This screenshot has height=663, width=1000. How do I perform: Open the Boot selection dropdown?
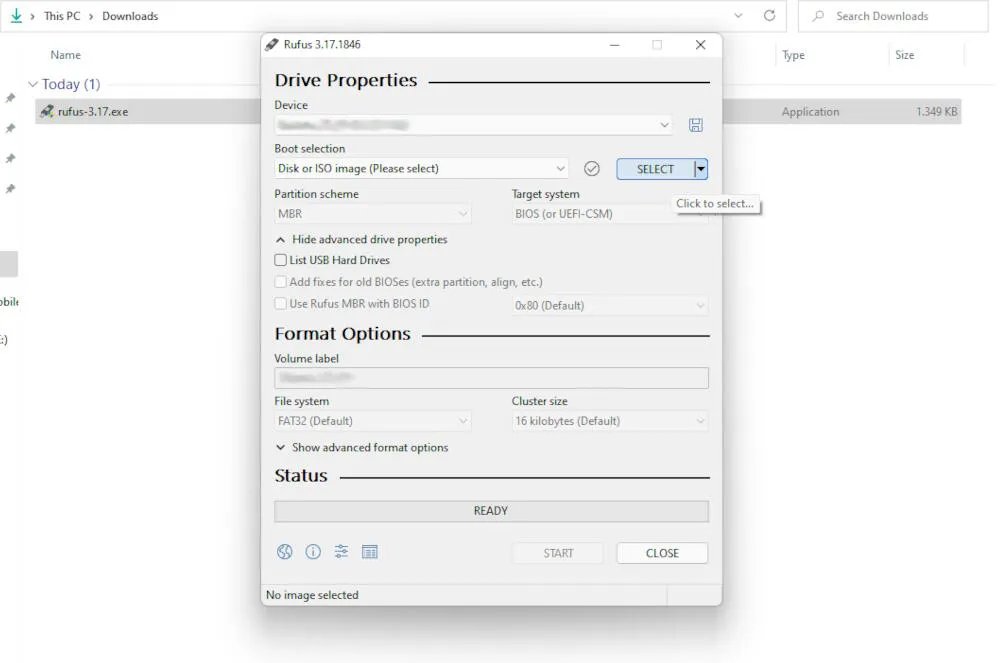click(x=420, y=168)
